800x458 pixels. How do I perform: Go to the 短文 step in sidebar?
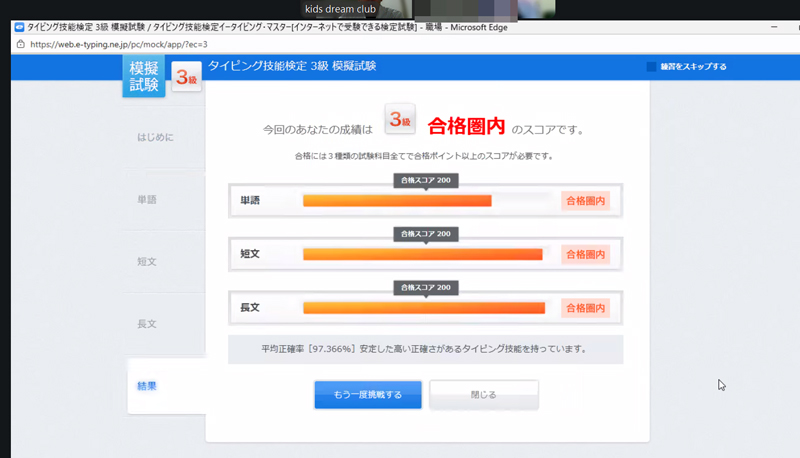147,261
